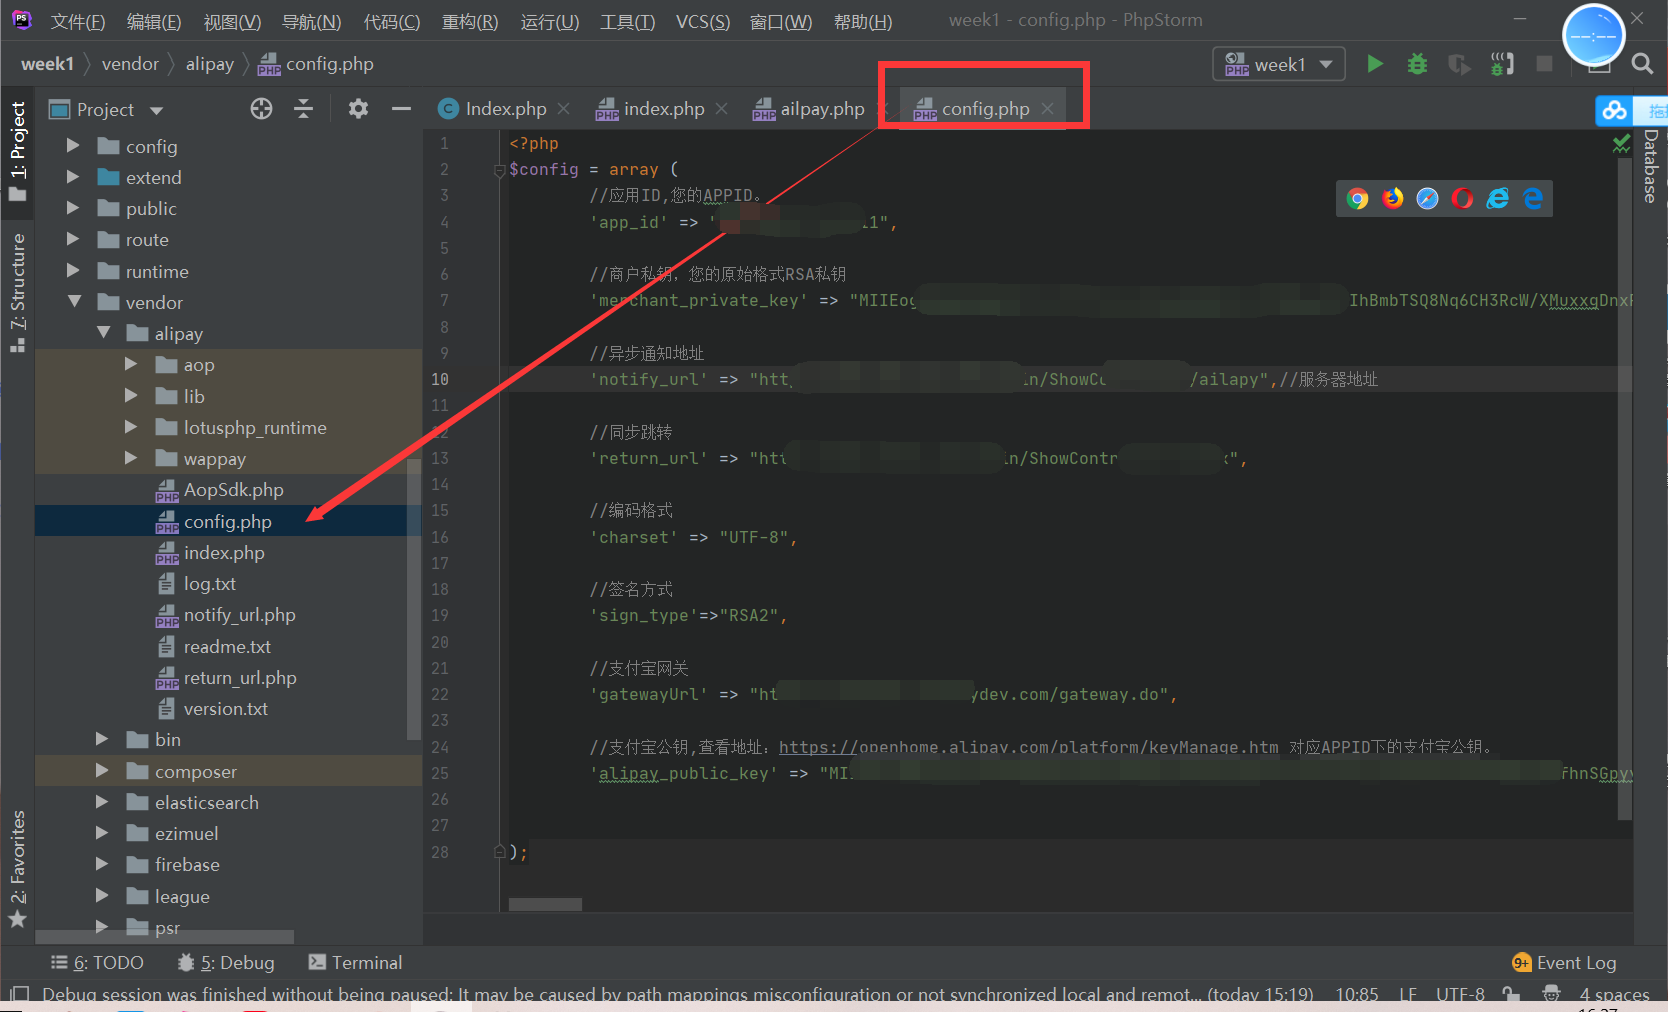Expand the aop folder
The height and width of the screenshot is (1012, 1668).
(131, 365)
